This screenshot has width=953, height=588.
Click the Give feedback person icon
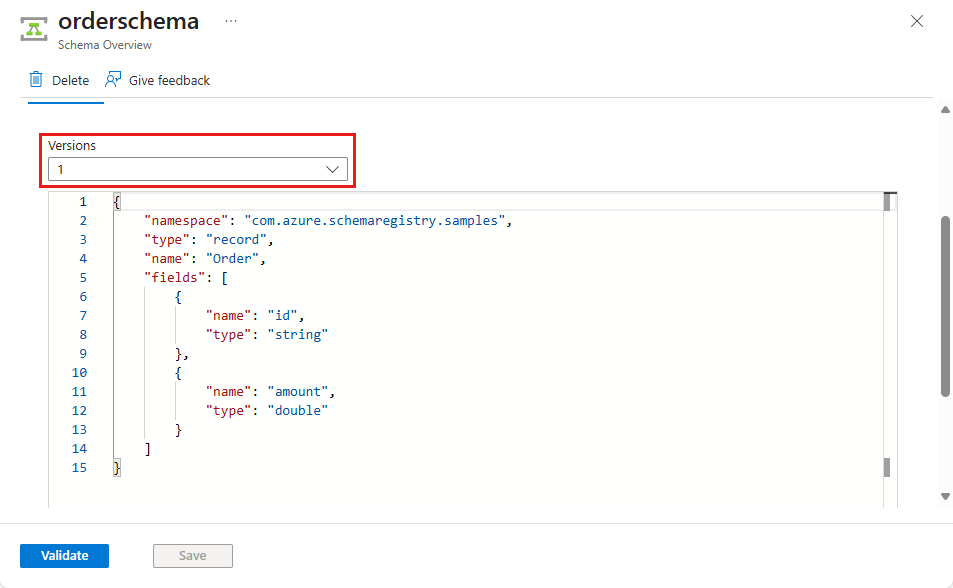click(x=113, y=80)
